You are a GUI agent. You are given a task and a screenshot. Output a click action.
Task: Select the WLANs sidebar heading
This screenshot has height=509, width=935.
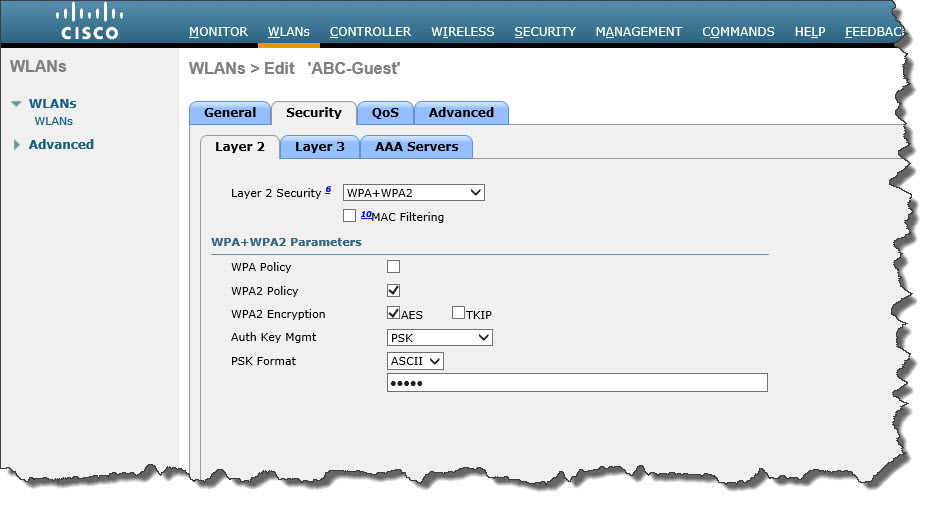(x=52, y=104)
